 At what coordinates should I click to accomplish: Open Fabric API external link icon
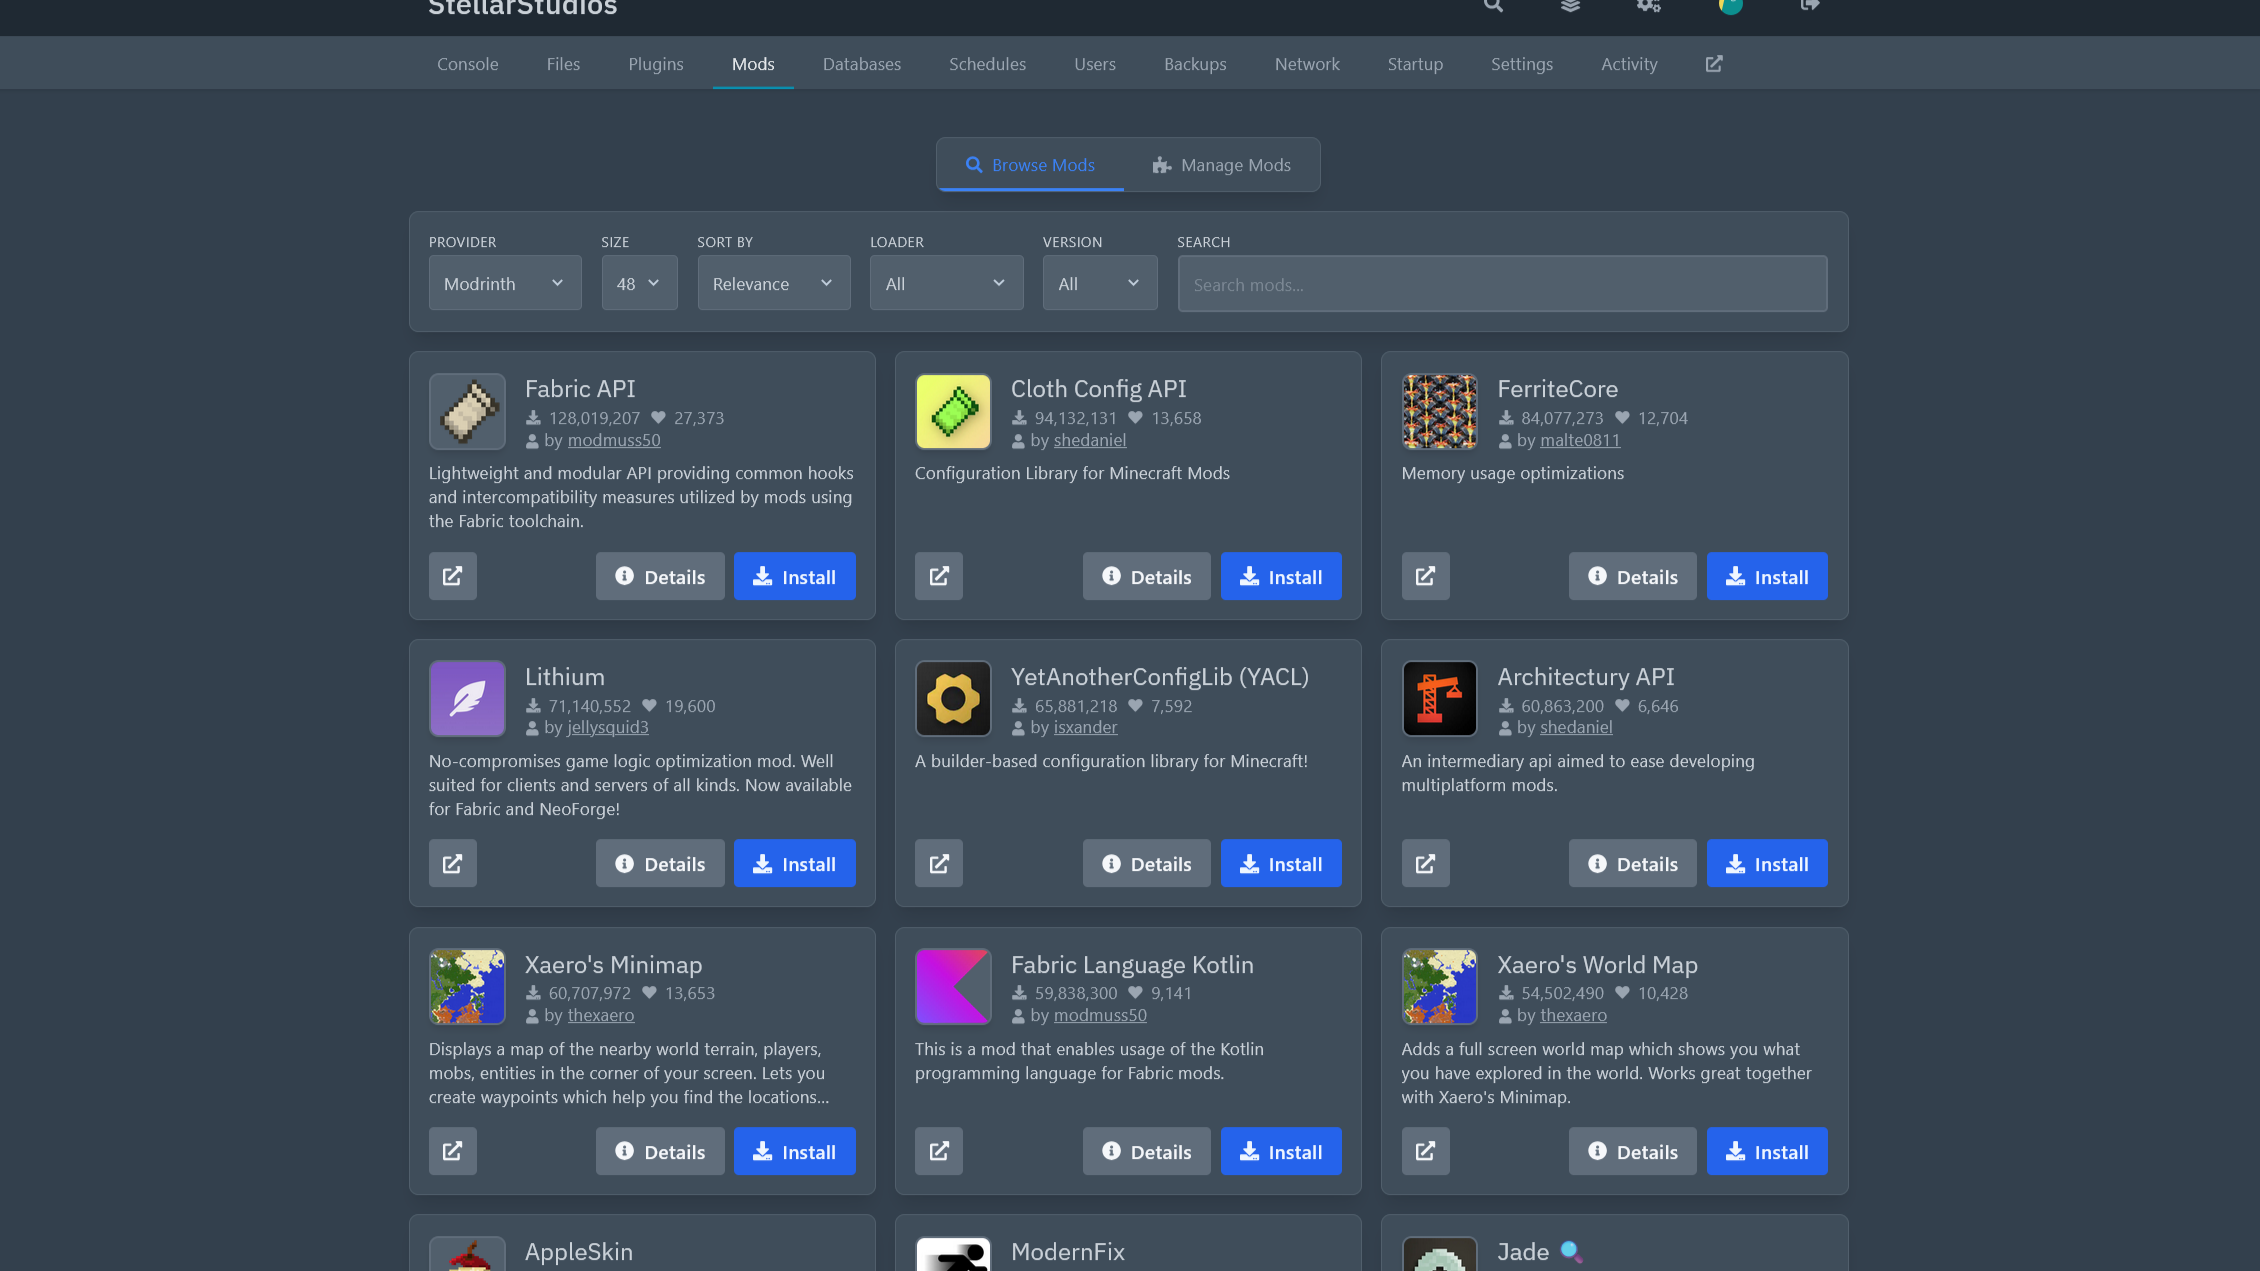pyautogui.click(x=453, y=576)
